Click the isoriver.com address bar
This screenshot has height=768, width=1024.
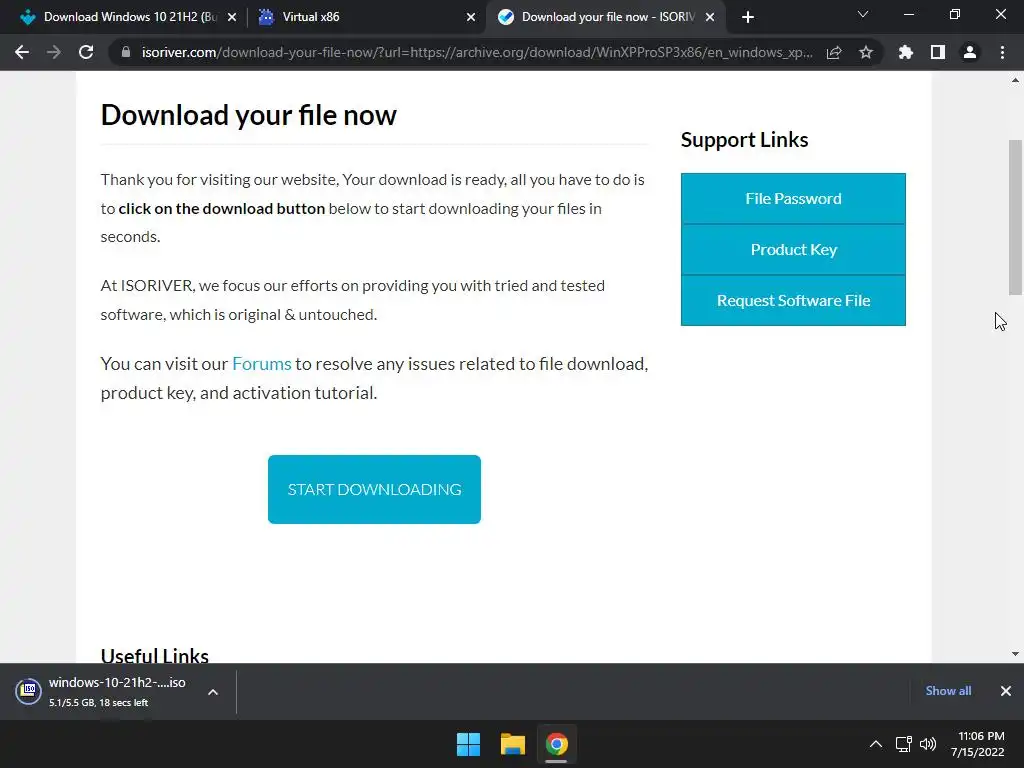point(477,52)
